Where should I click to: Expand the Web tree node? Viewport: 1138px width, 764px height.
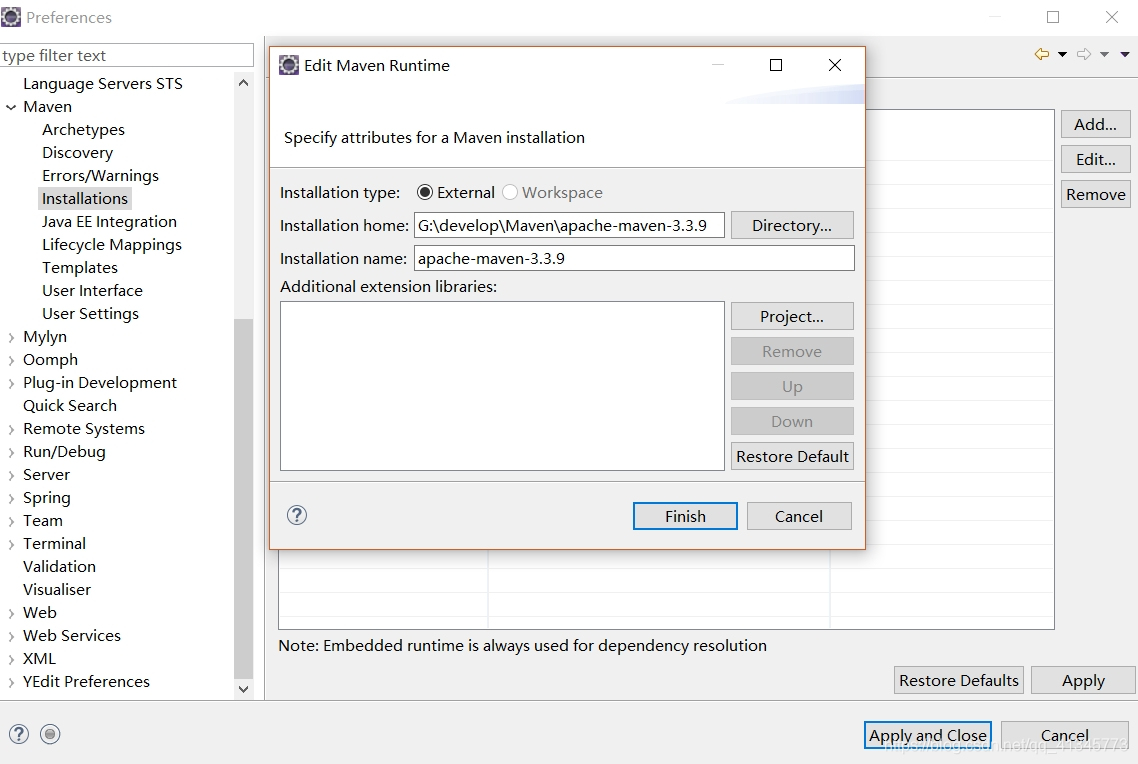click(x=11, y=614)
